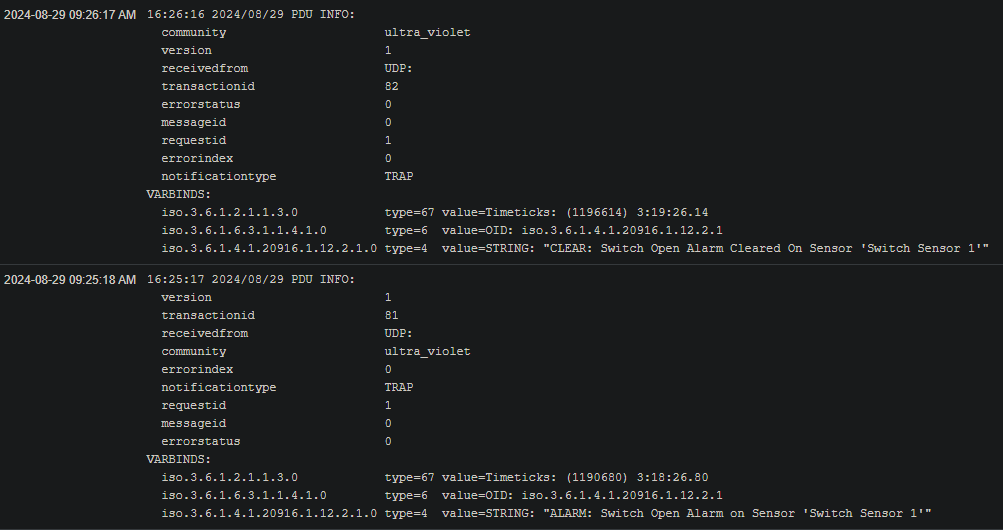Click VARBINDS label in the 09:26:17 entry
This screenshot has width=1003, height=530.
(x=178, y=194)
